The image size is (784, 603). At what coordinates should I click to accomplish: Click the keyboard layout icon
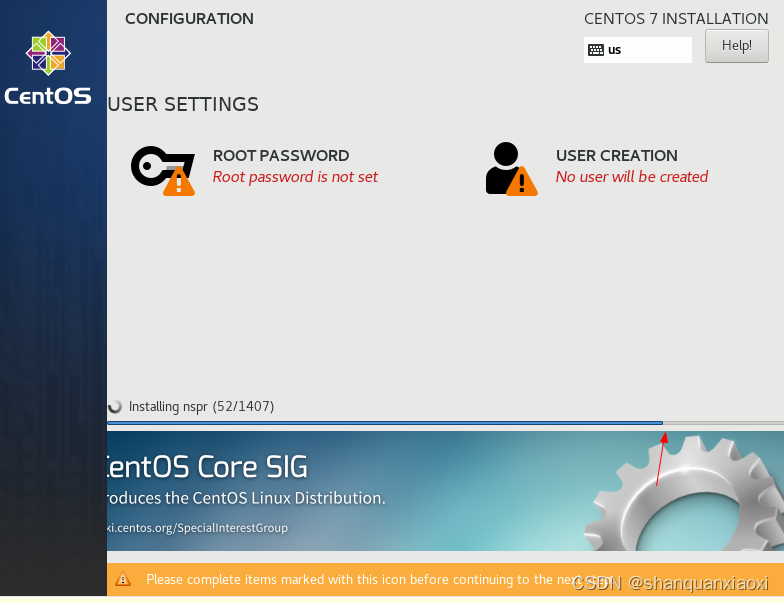596,50
